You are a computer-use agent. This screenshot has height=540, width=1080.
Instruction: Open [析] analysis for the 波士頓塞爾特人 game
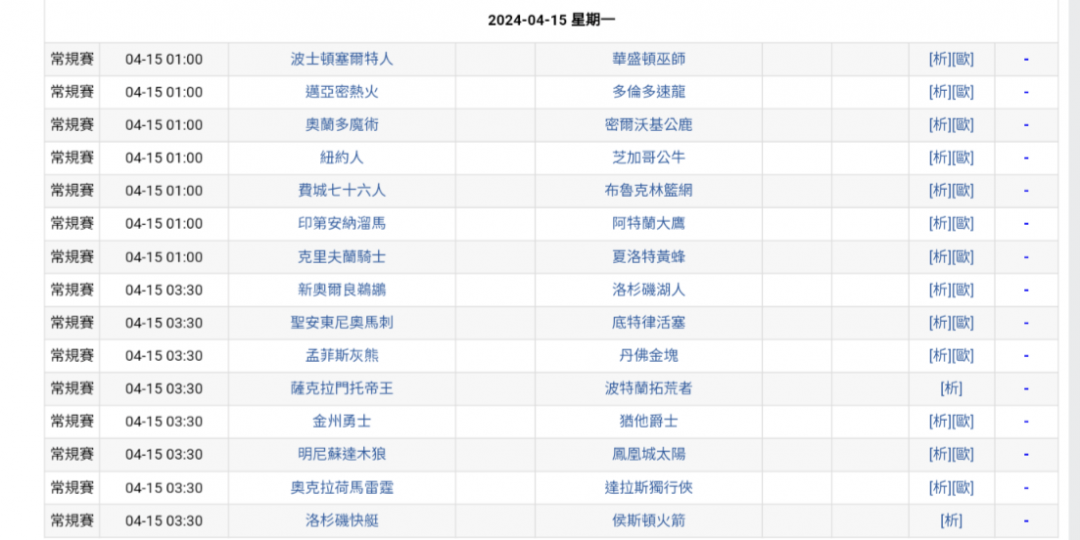pos(939,59)
